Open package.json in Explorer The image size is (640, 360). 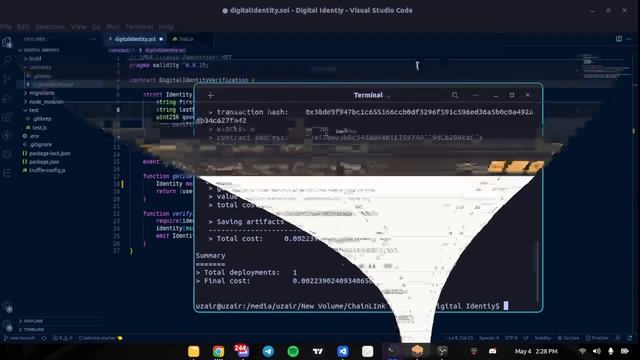pos(44,162)
